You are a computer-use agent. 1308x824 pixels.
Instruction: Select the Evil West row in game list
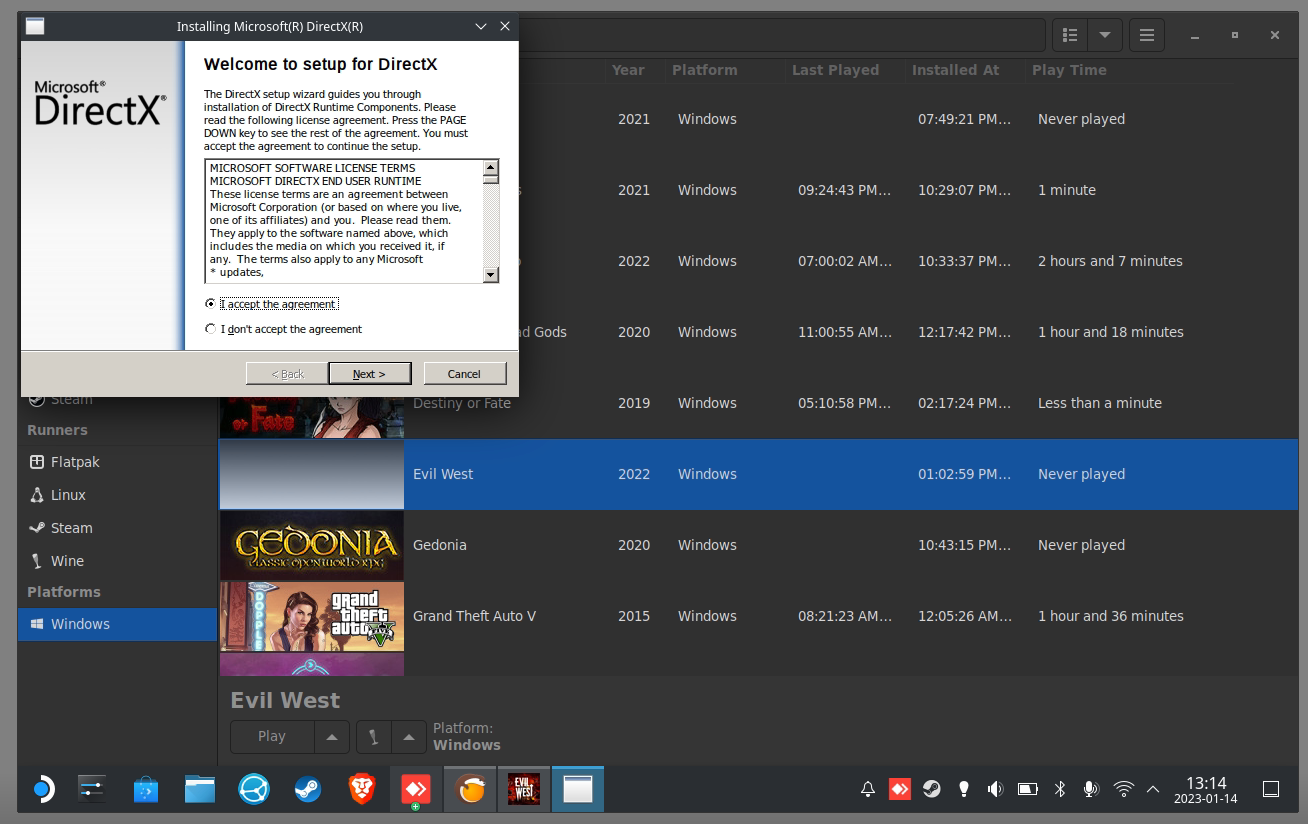pyautogui.click(x=758, y=474)
